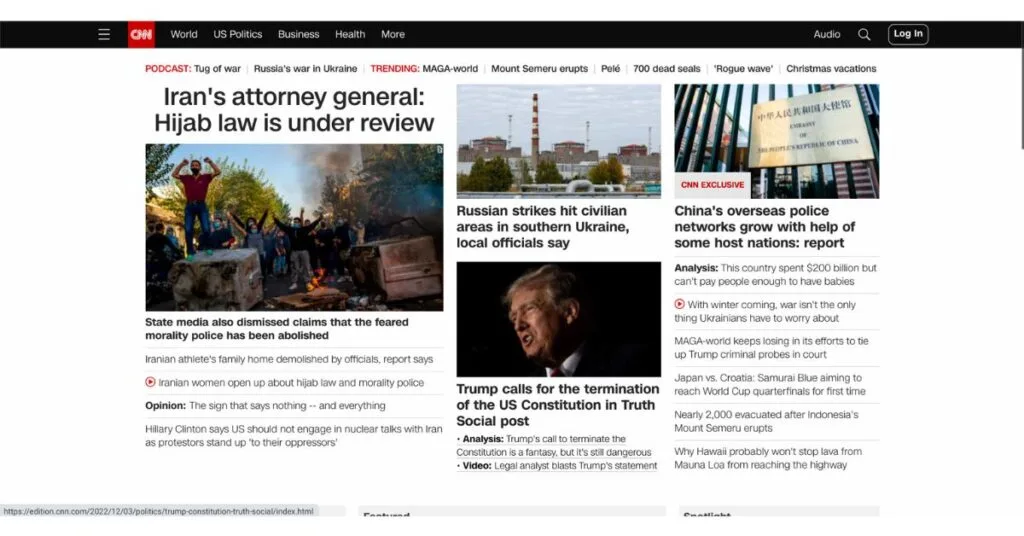Open Nearly 2,000 evacuated Indonesia story
The height and width of the screenshot is (536, 1024).
coord(766,421)
